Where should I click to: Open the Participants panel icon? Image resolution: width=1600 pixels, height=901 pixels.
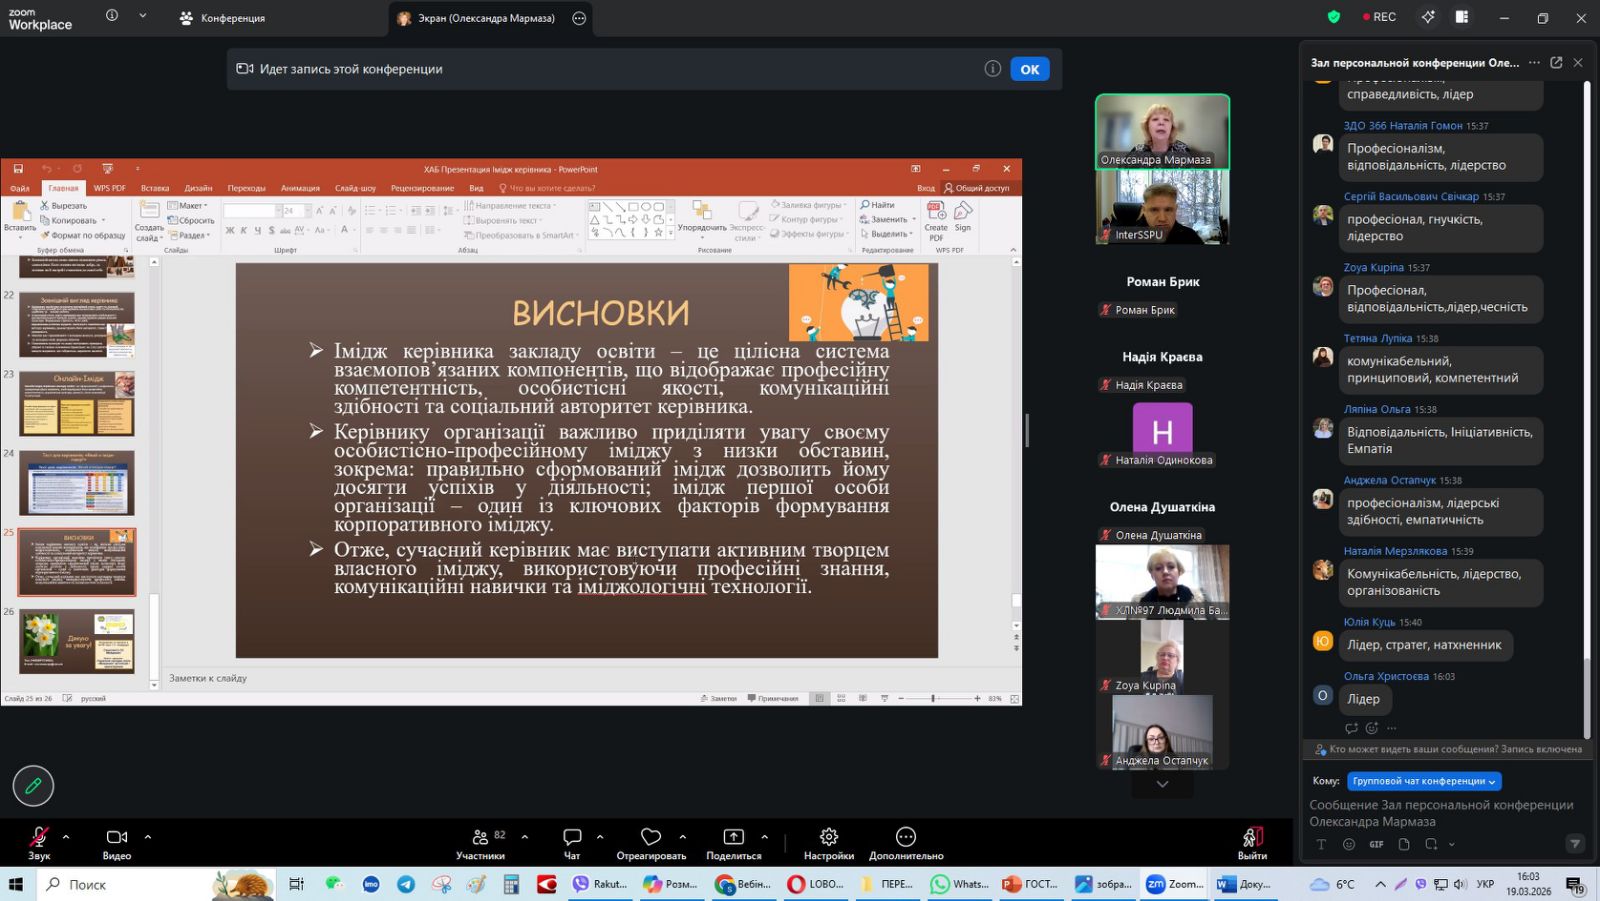click(481, 837)
